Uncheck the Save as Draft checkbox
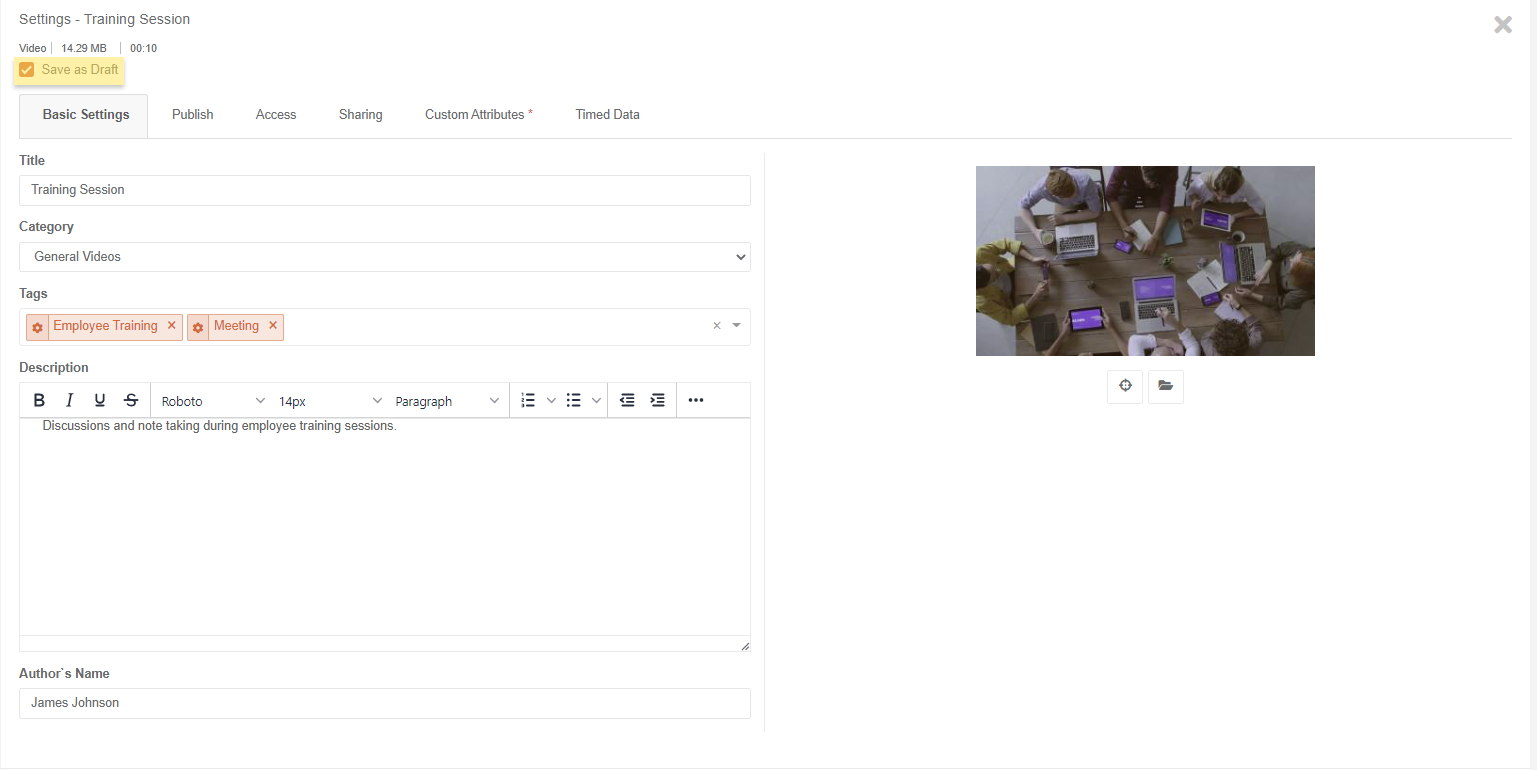This screenshot has height=770, width=1537. click(27, 70)
